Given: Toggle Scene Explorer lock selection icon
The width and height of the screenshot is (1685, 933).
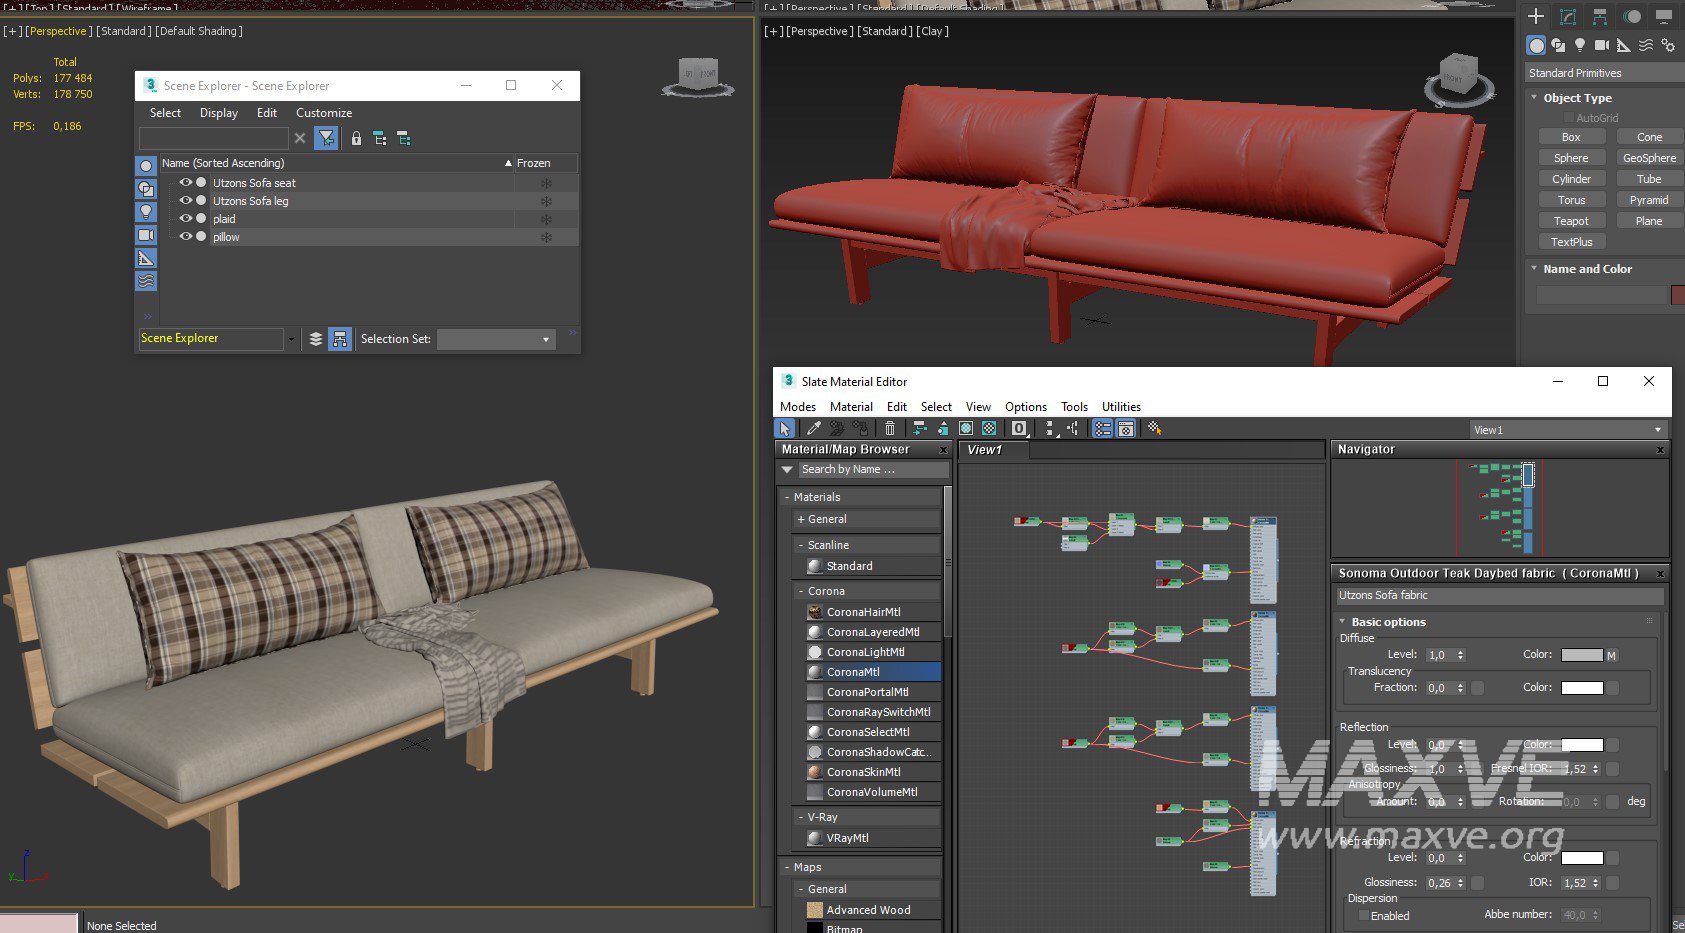Looking at the screenshot, I should coord(356,139).
